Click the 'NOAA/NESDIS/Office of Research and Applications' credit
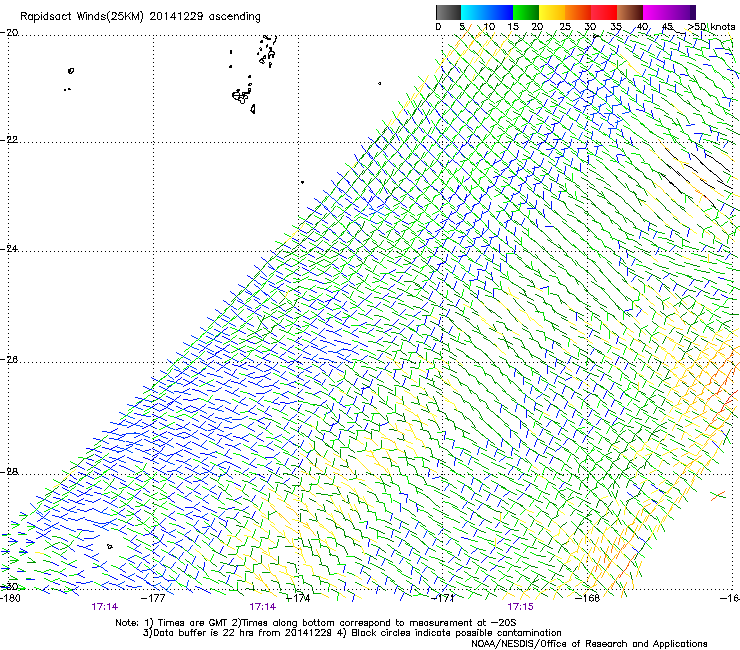The image size is (740, 650). tap(589, 644)
